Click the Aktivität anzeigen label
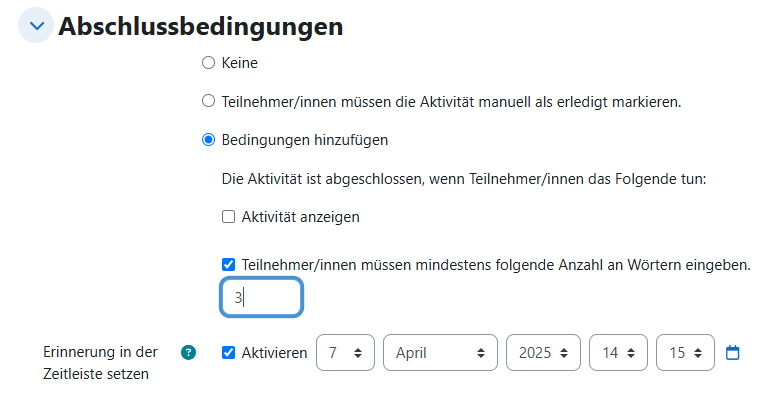This screenshot has height=397, width=782. click(301, 217)
